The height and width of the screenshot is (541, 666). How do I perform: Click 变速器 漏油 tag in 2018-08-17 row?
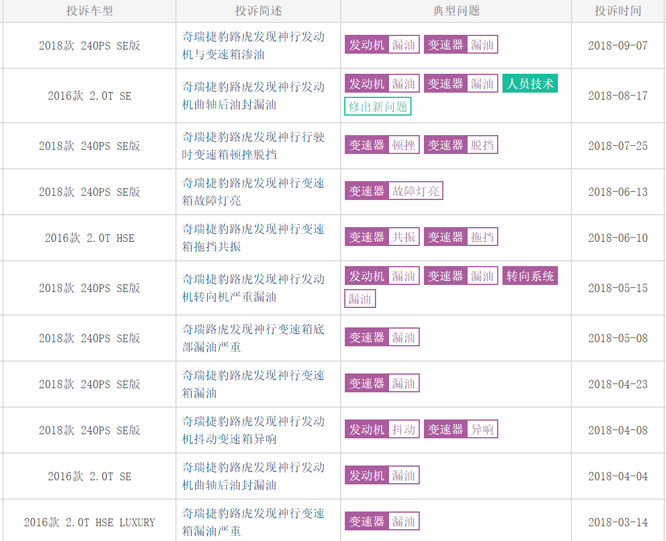point(461,83)
